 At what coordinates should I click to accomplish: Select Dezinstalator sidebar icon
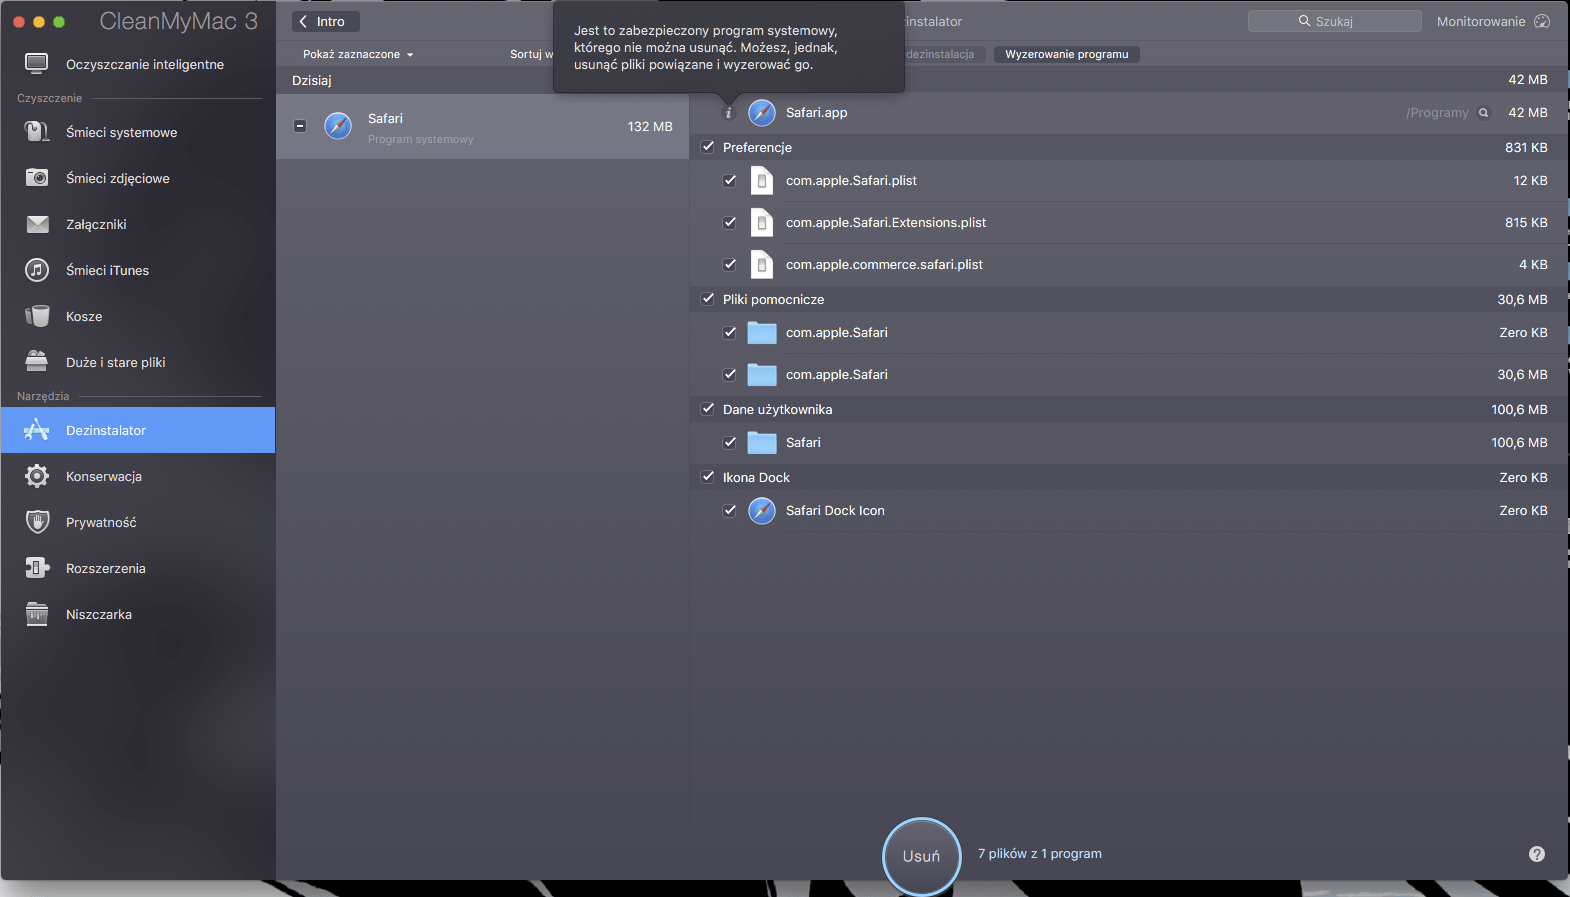[37, 430]
